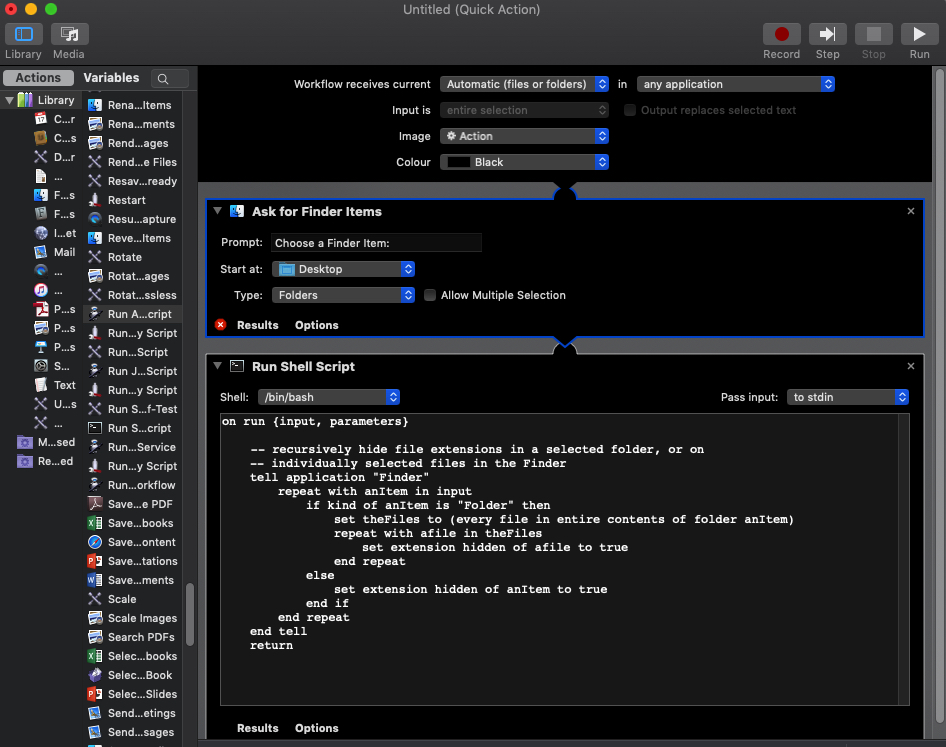This screenshot has height=747, width=946.
Task: Click the Prompt text field
Action: click(376, 243)
